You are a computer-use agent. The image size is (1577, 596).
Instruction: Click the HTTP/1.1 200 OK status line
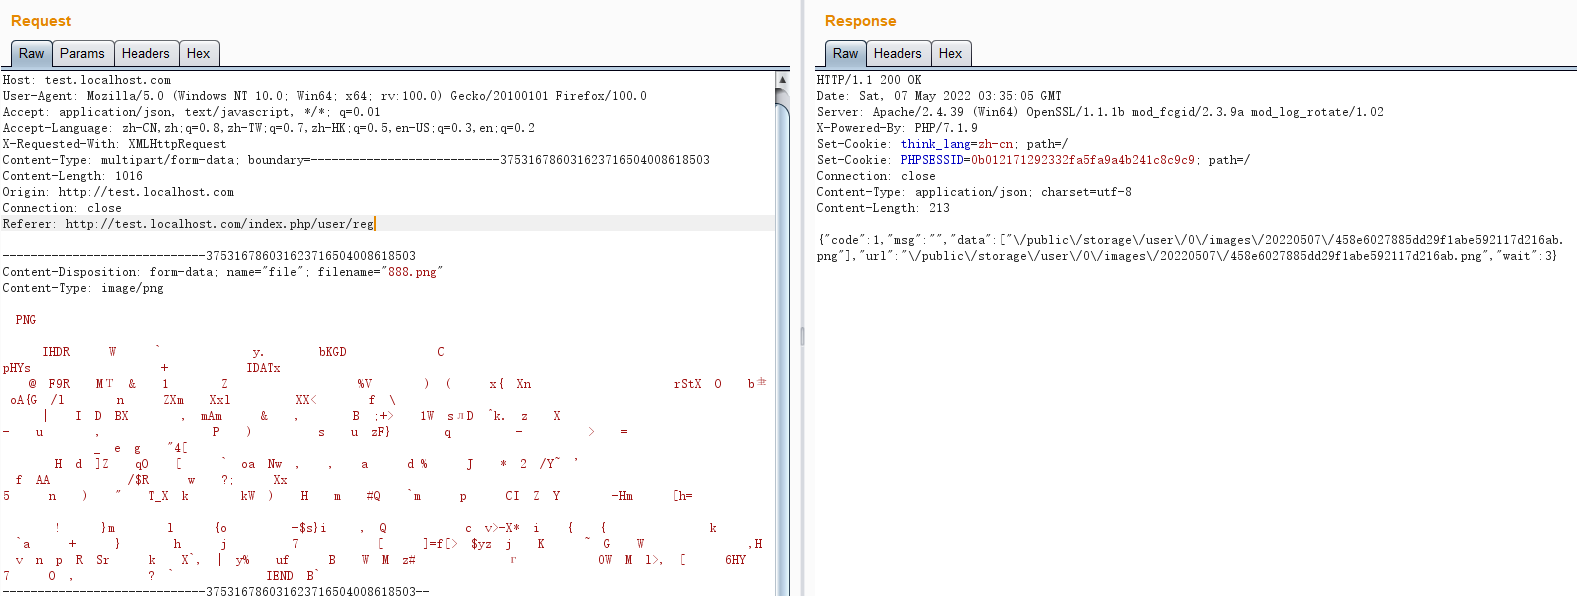click(869, 80)
